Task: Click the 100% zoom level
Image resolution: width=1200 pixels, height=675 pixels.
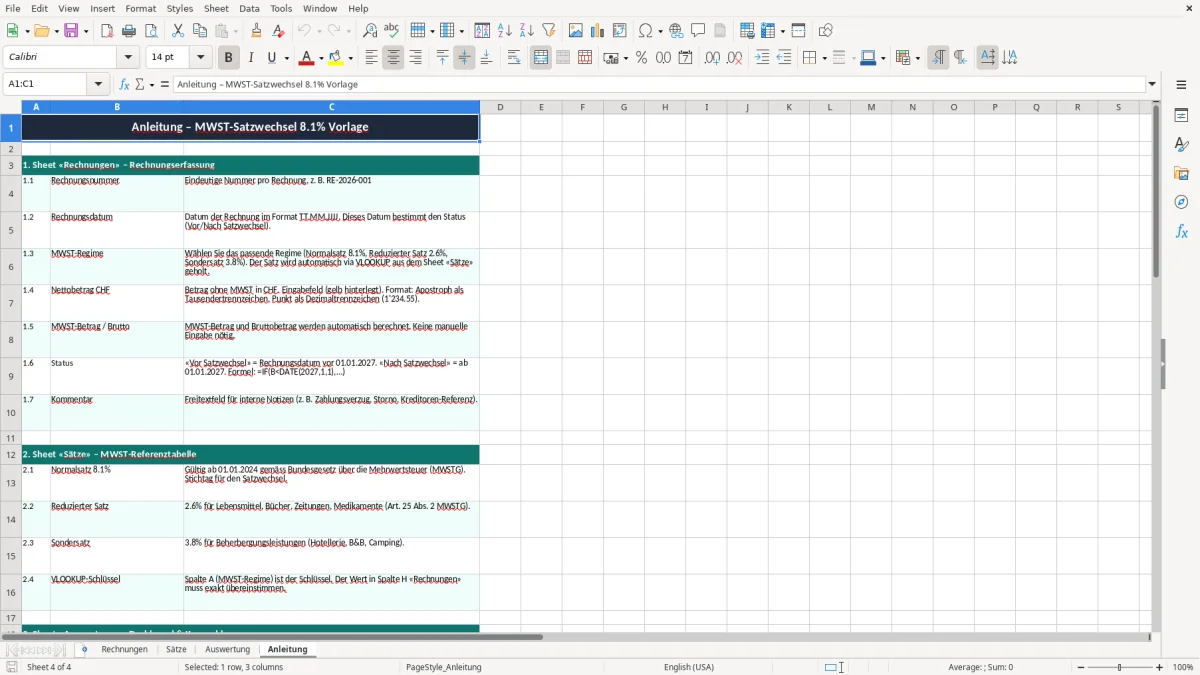Action: [x=1183, y=667]
